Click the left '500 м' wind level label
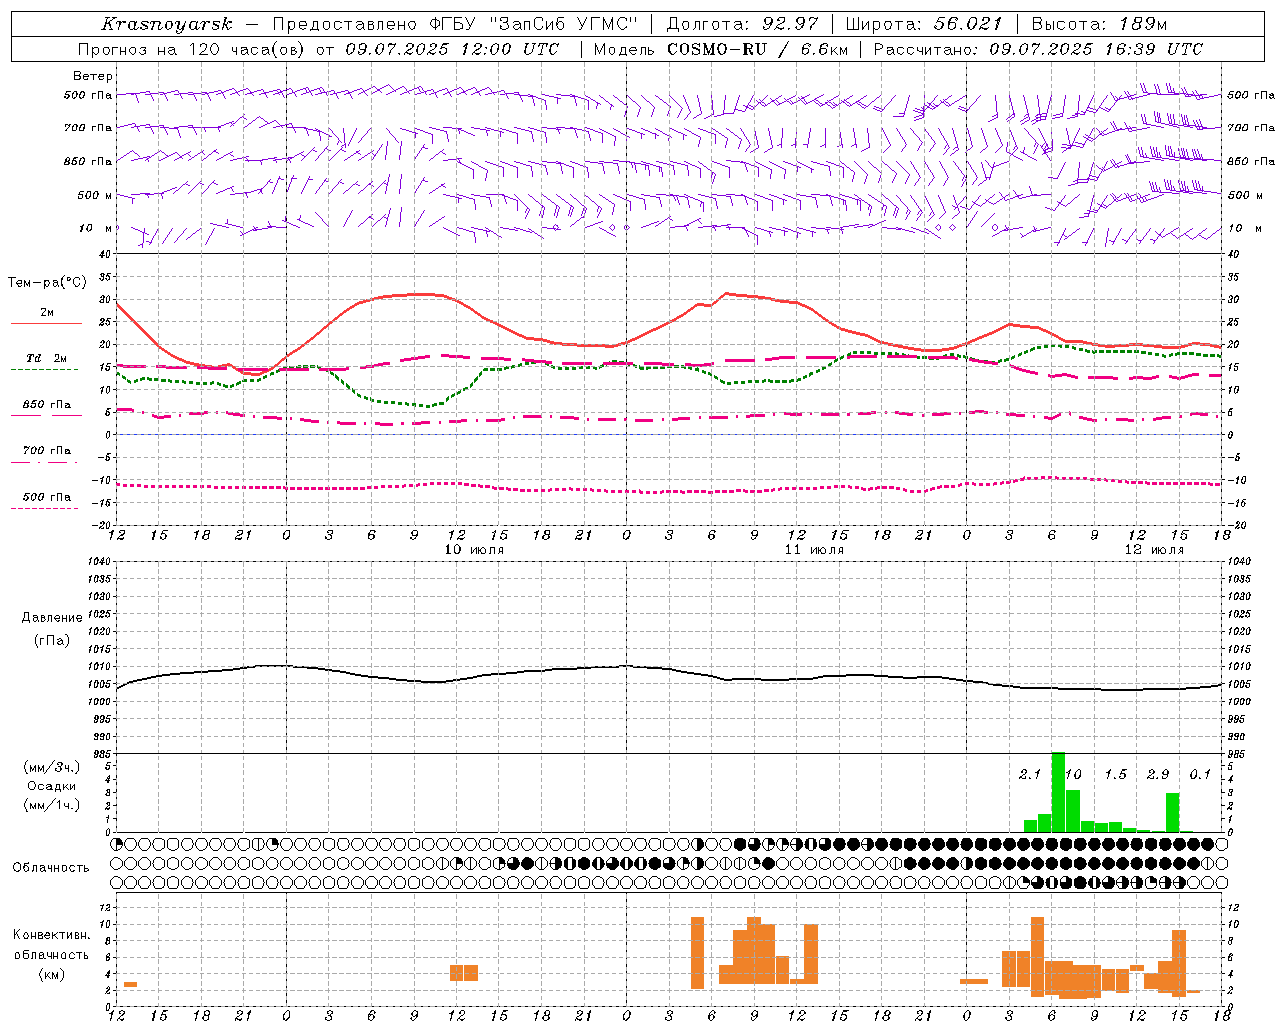1280x1024 pixels. pyautogui.click(x=95, y=195)
